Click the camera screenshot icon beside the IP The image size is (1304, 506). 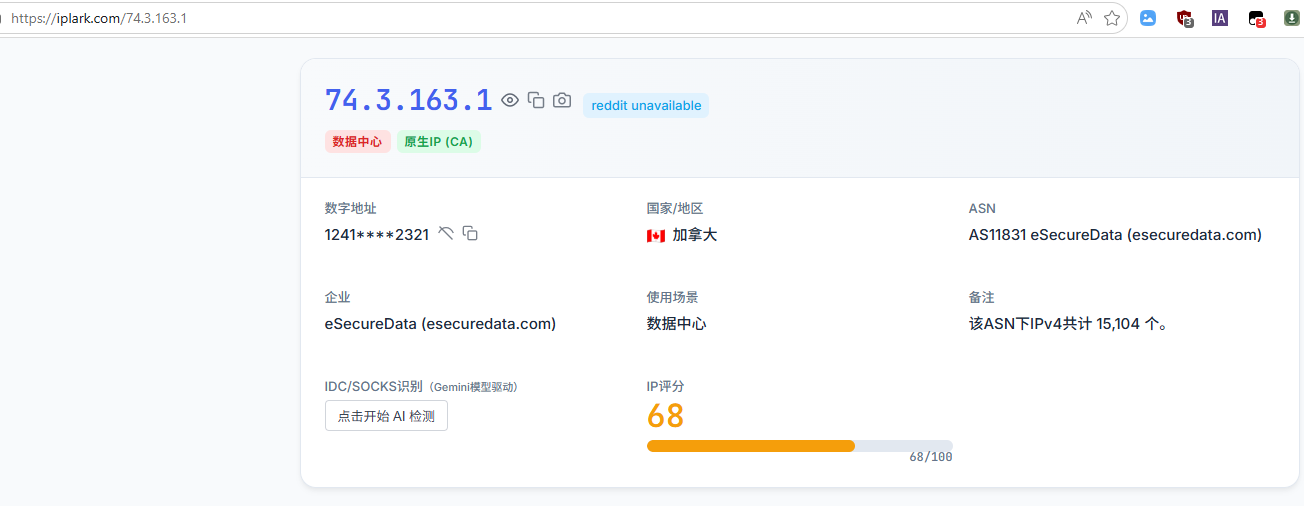562,100
